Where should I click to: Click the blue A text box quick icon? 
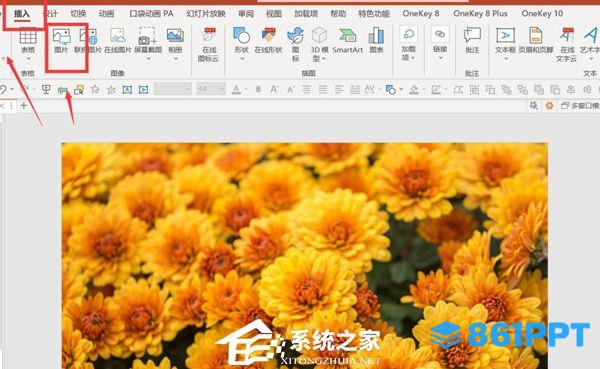(x=127, y=90)
